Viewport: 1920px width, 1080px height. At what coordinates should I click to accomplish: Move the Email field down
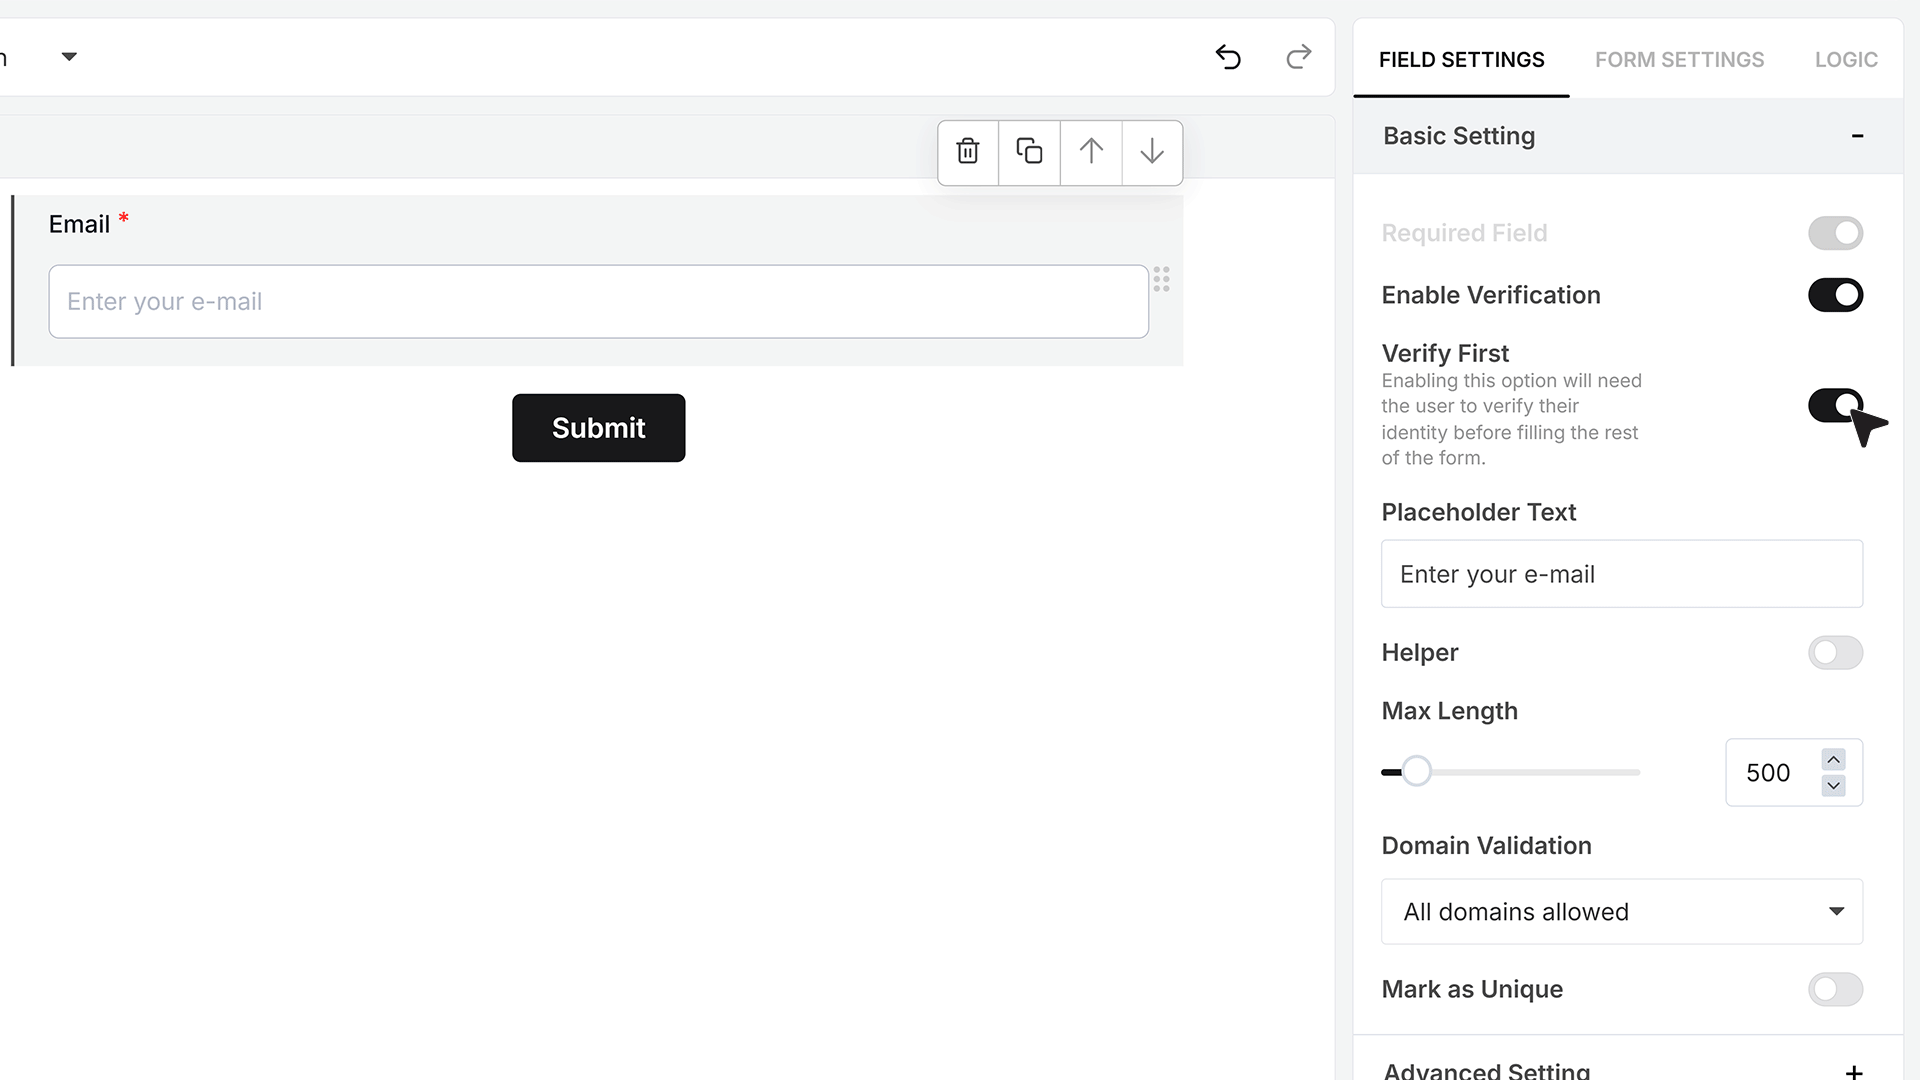point(1152,152)
